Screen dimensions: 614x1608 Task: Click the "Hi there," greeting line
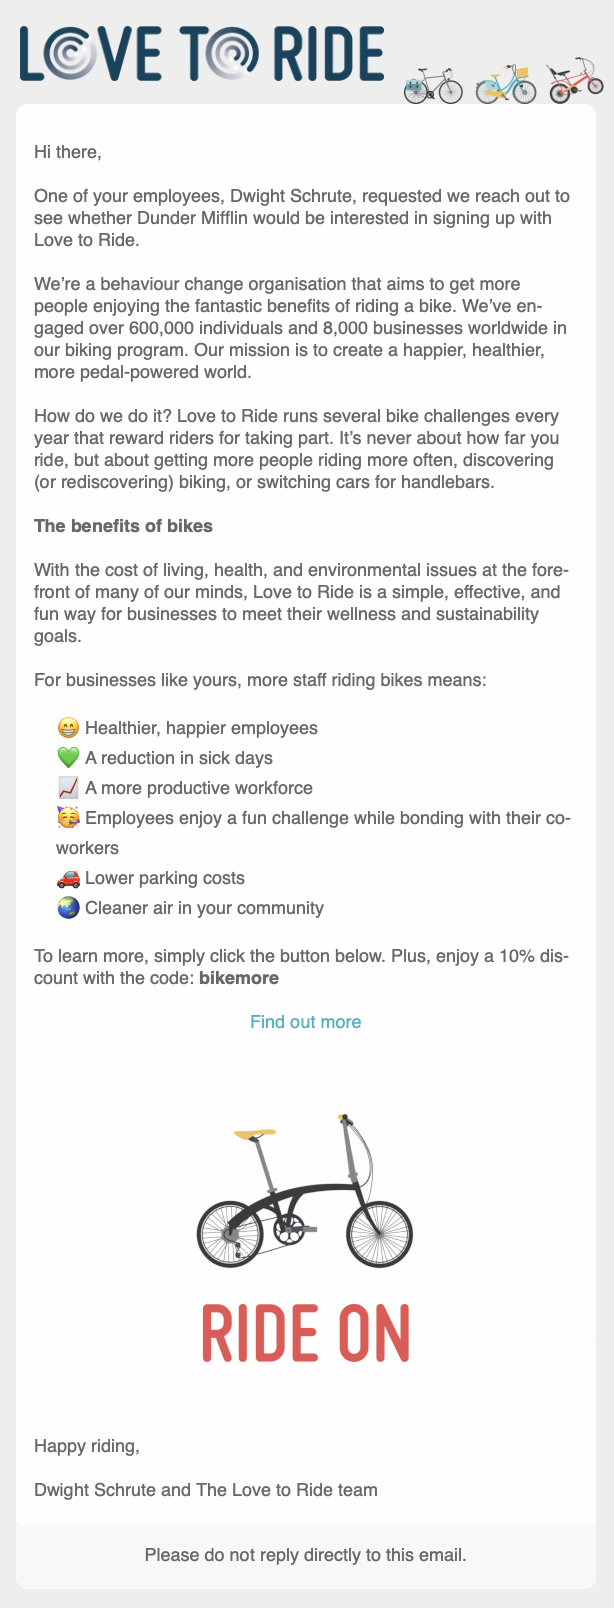tap(68, 152)
